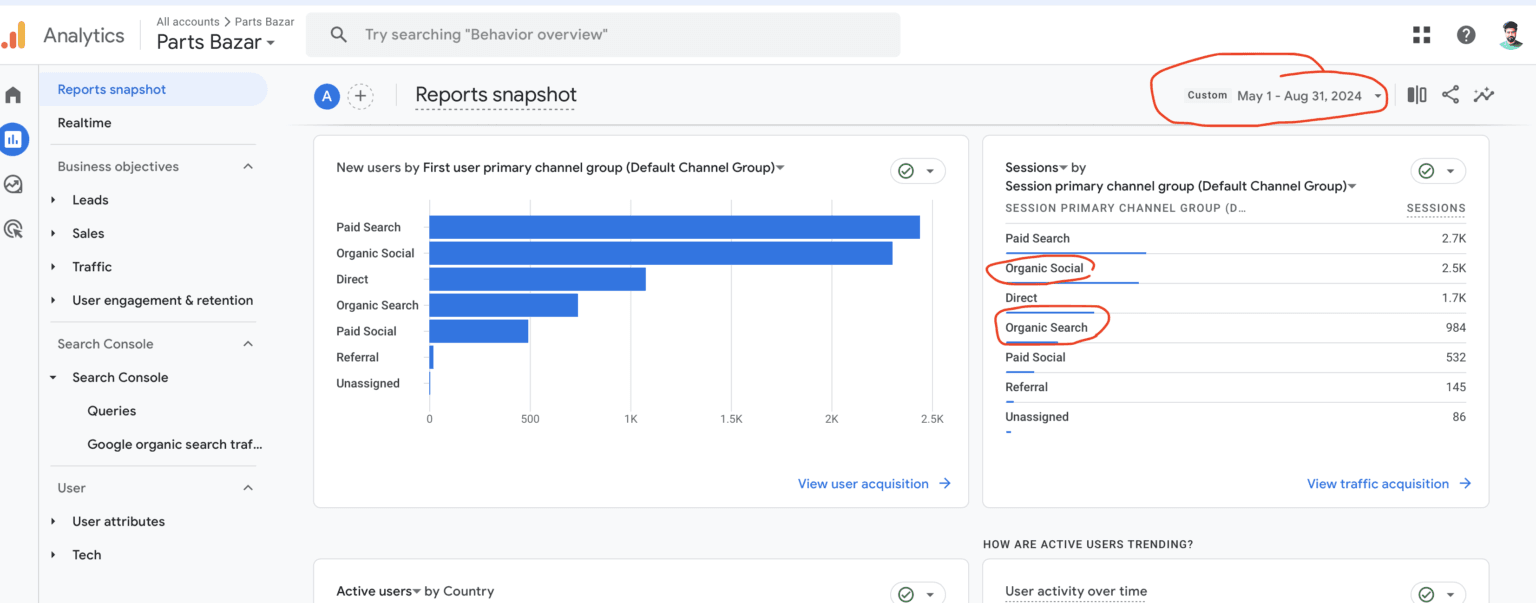The image size is (1536, 603).
Task: Open the Parts Bazar account selector
Action: click(215, 42)
